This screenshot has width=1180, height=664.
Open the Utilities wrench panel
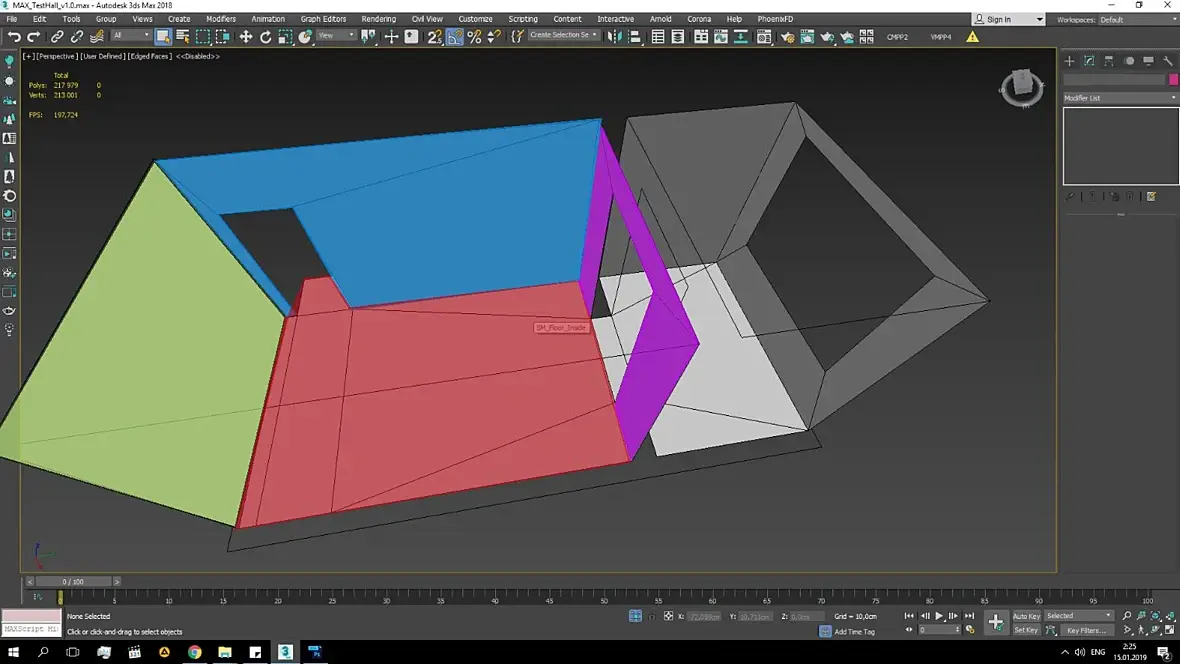pyautogui.click(x=1168, y=61)
